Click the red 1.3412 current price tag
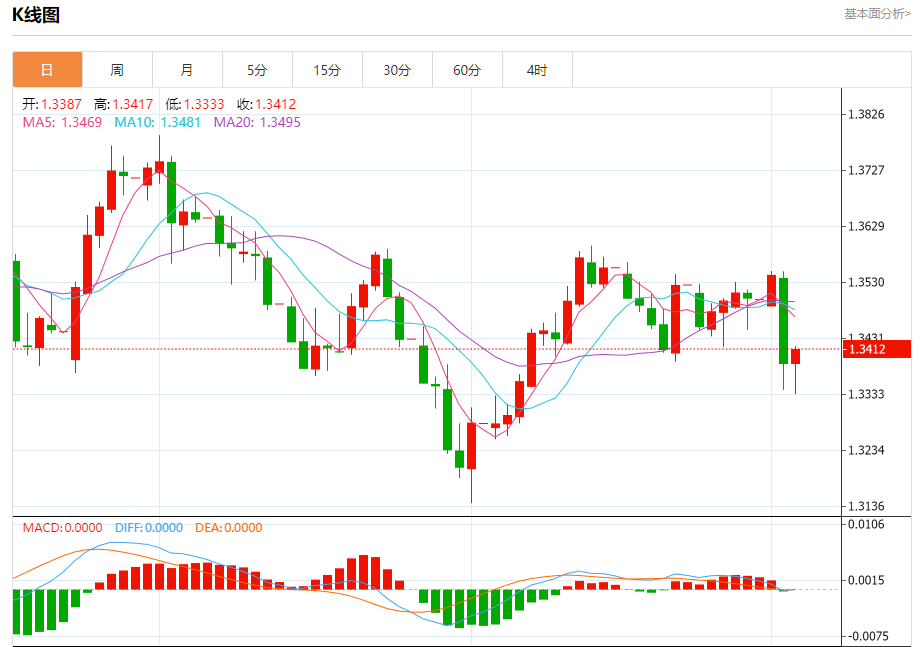The image size is (920, 647). tap(877, 349)
